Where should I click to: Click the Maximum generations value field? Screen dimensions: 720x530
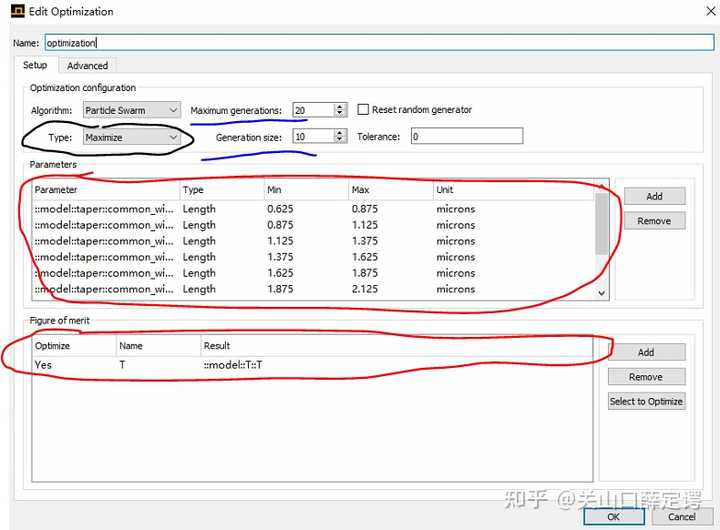[313, 110]
